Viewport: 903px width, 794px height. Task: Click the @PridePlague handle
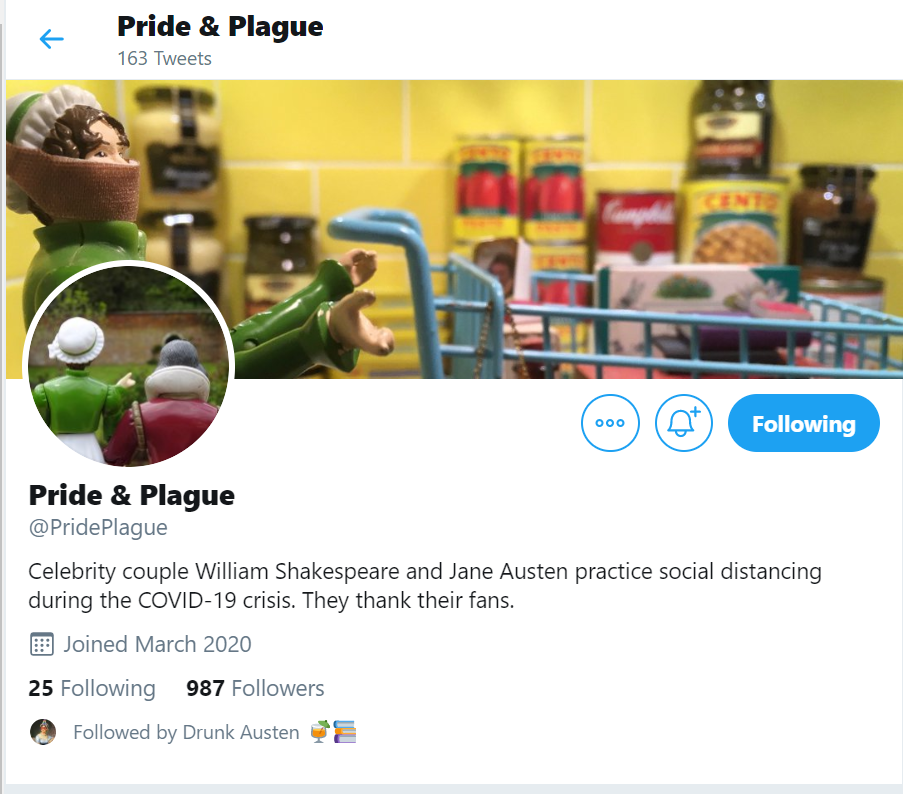pos(98,527)
